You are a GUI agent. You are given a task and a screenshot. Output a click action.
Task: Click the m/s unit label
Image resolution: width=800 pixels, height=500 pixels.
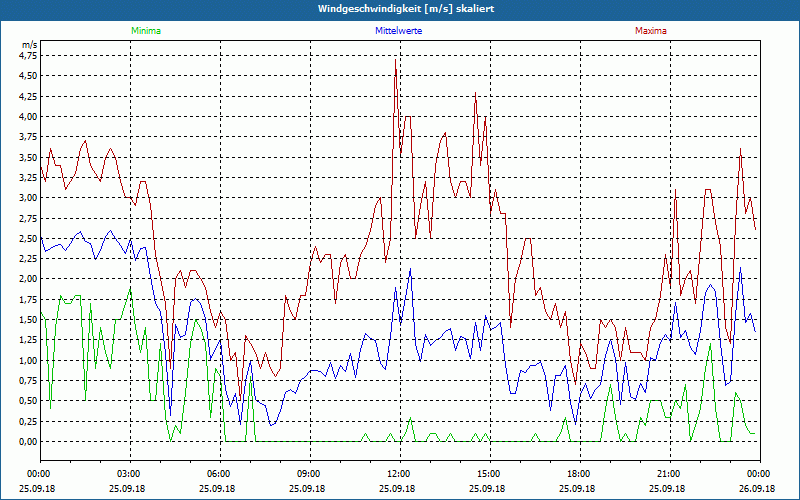(x=28, y=45)
